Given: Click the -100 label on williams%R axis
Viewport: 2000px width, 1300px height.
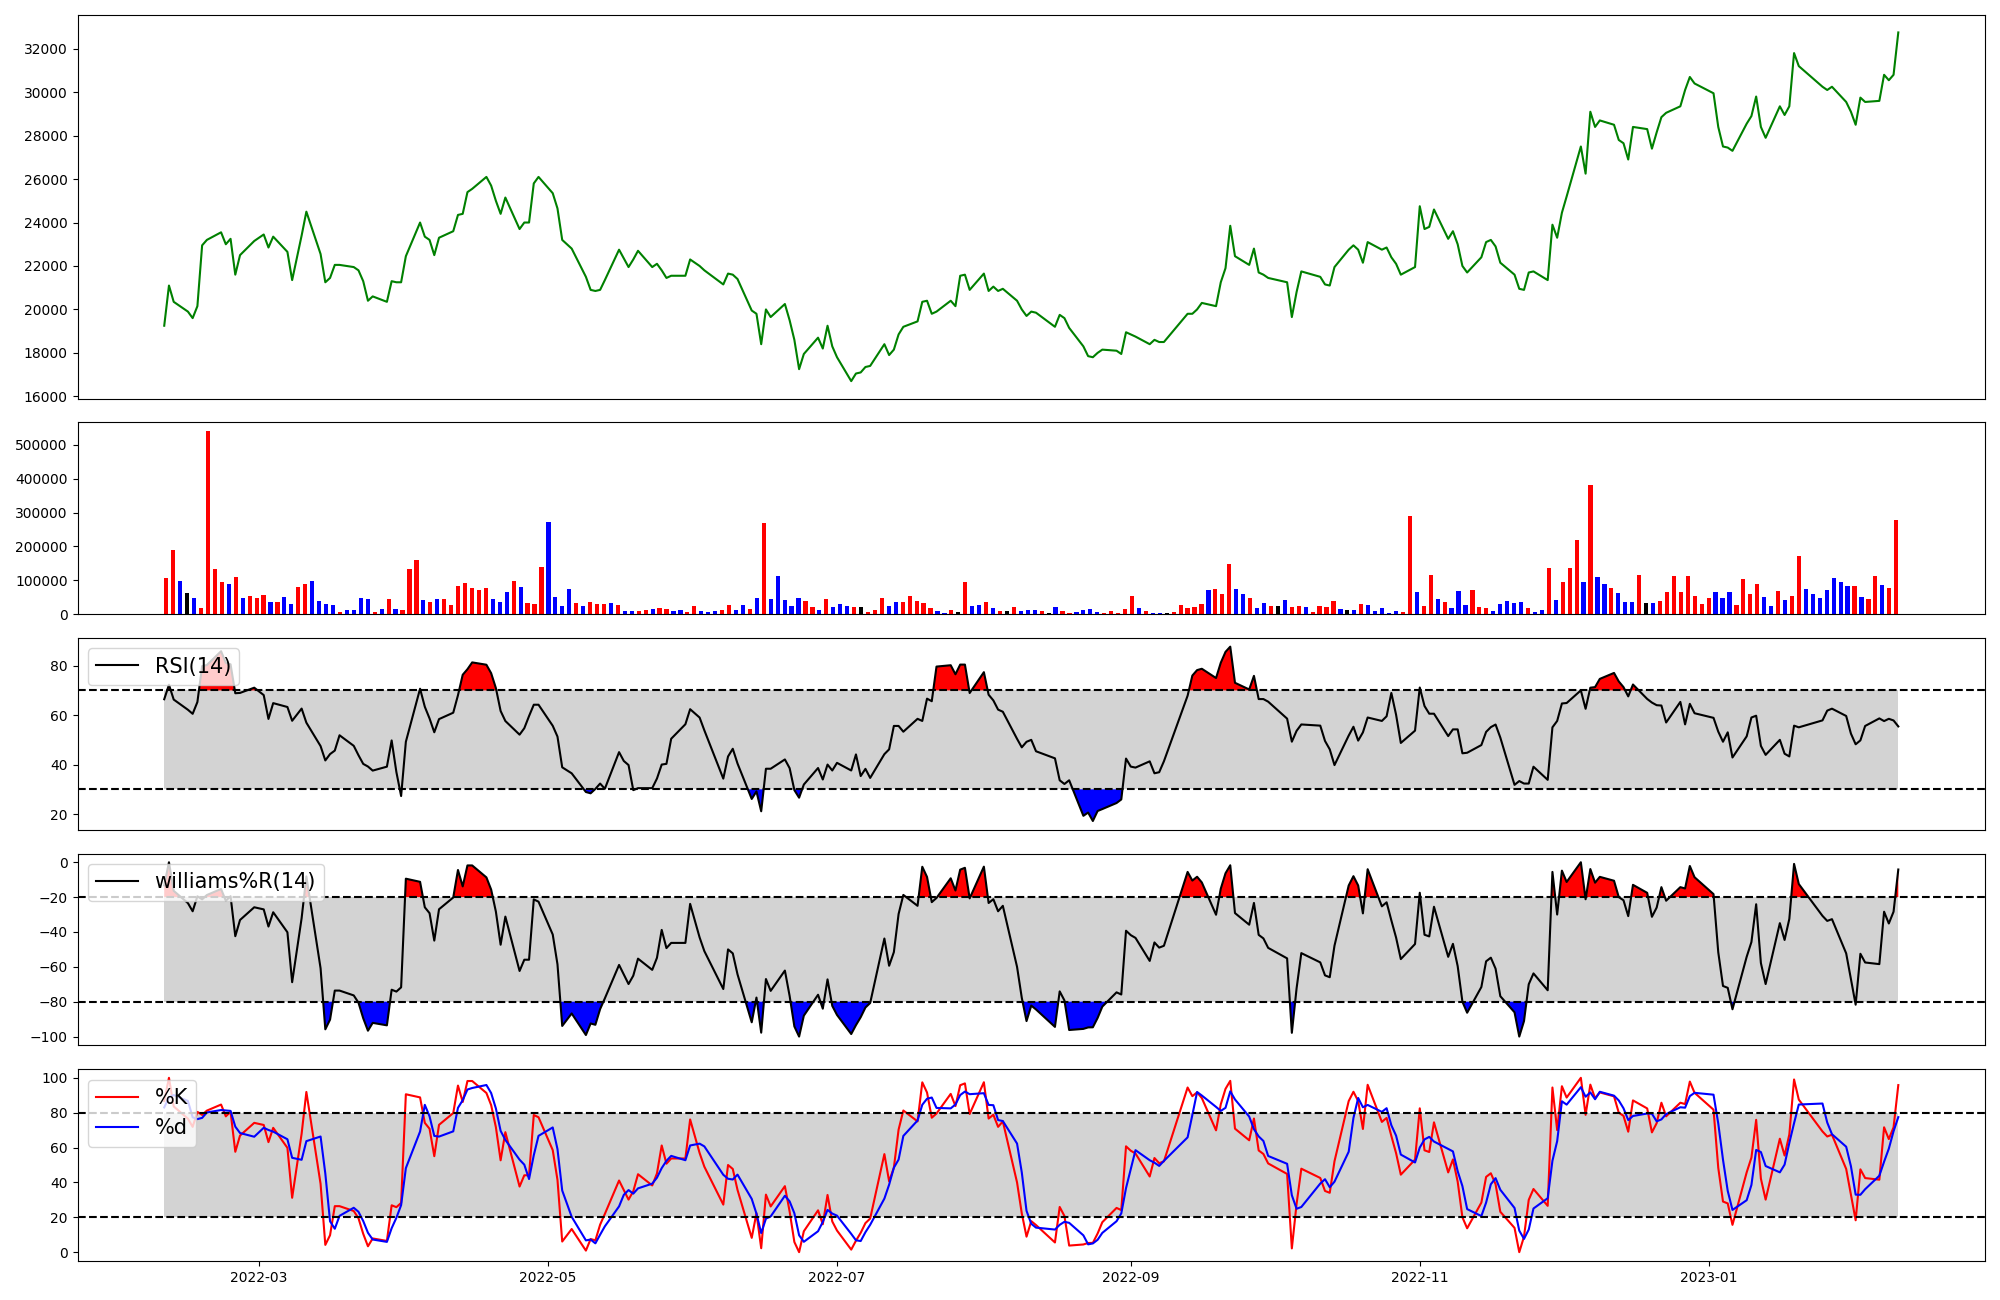Looking at the screenshot, I should click(x=48, y=1037).
